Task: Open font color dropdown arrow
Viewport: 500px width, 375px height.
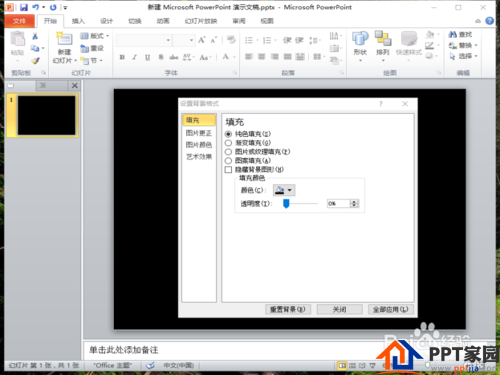Action: 234,57
